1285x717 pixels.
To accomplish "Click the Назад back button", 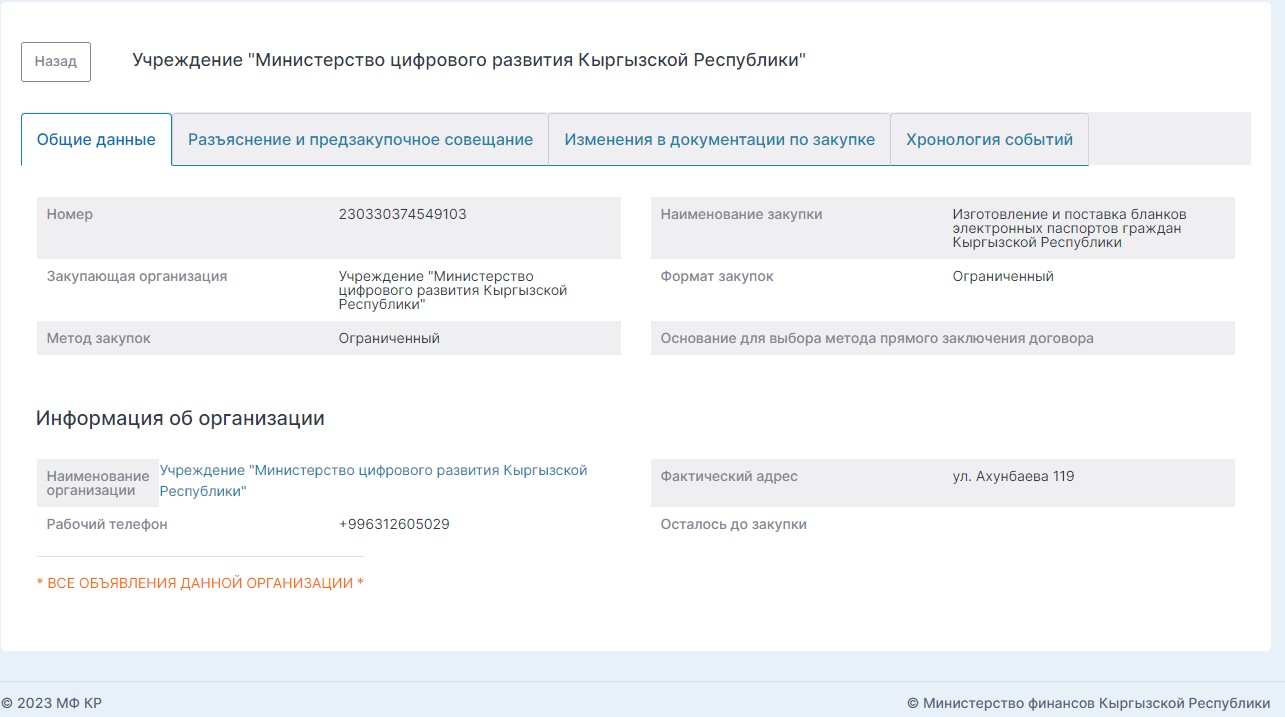I will [56, 62].
